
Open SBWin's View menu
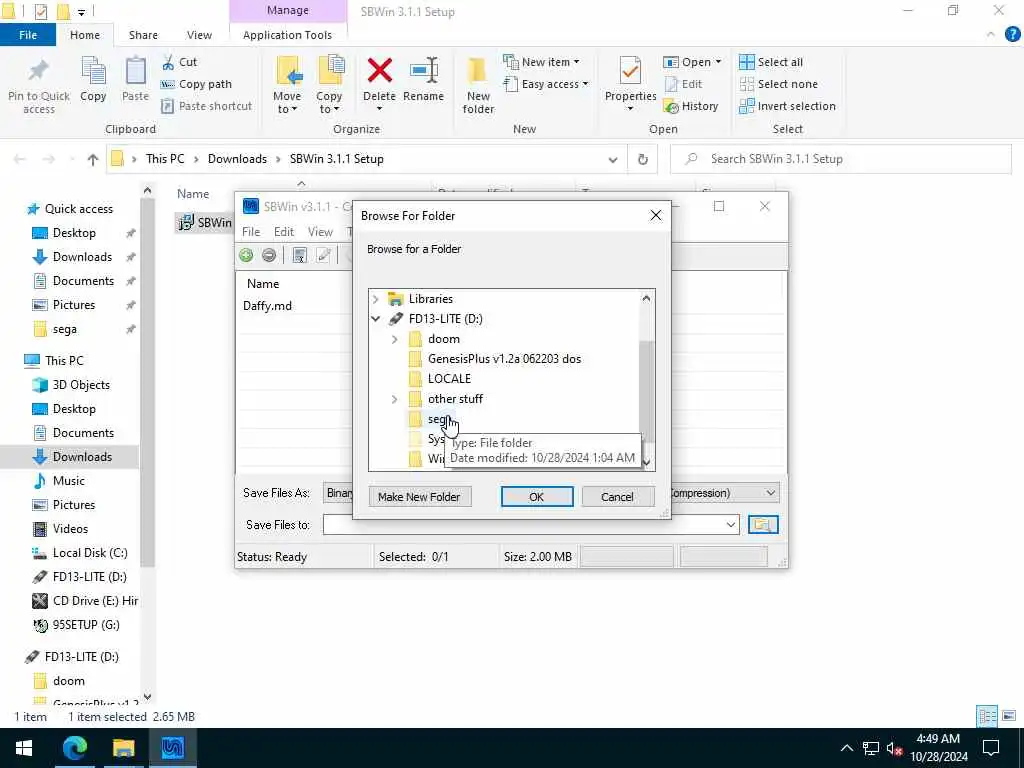pyautogui.click(x=320, y=232)
